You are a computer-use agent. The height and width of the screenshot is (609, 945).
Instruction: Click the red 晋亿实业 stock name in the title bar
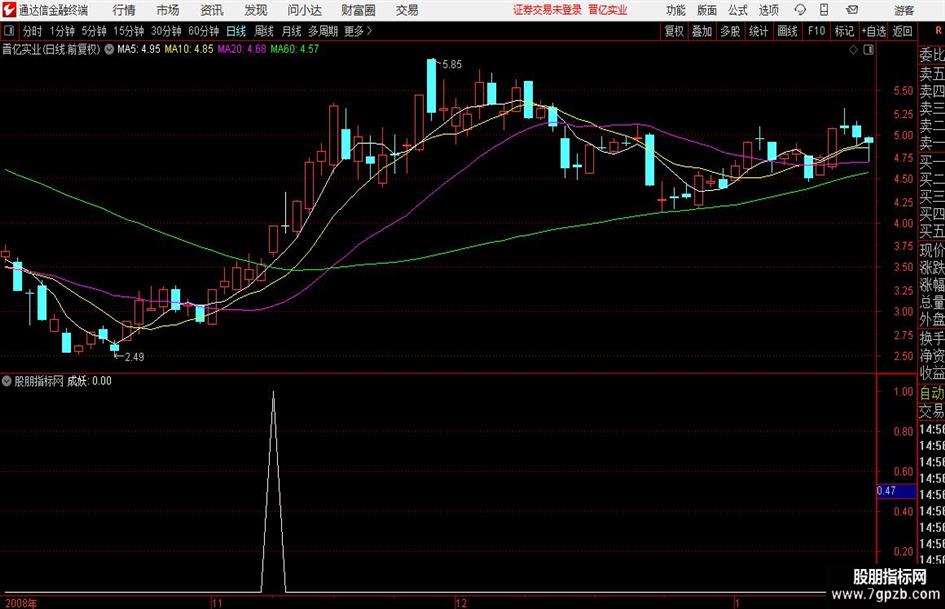click(x=608, y=10)
